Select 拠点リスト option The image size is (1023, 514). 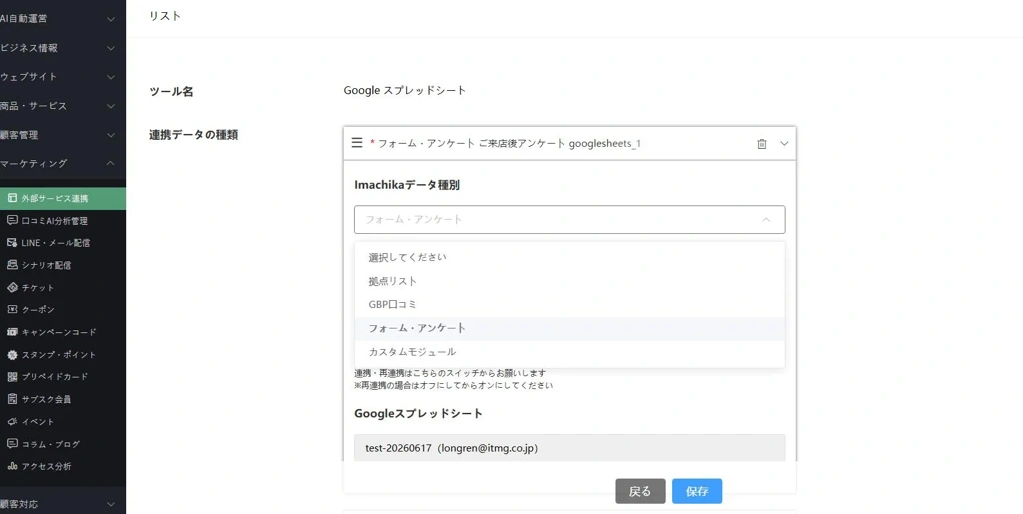pyautogui.click(x=570, y=281)
